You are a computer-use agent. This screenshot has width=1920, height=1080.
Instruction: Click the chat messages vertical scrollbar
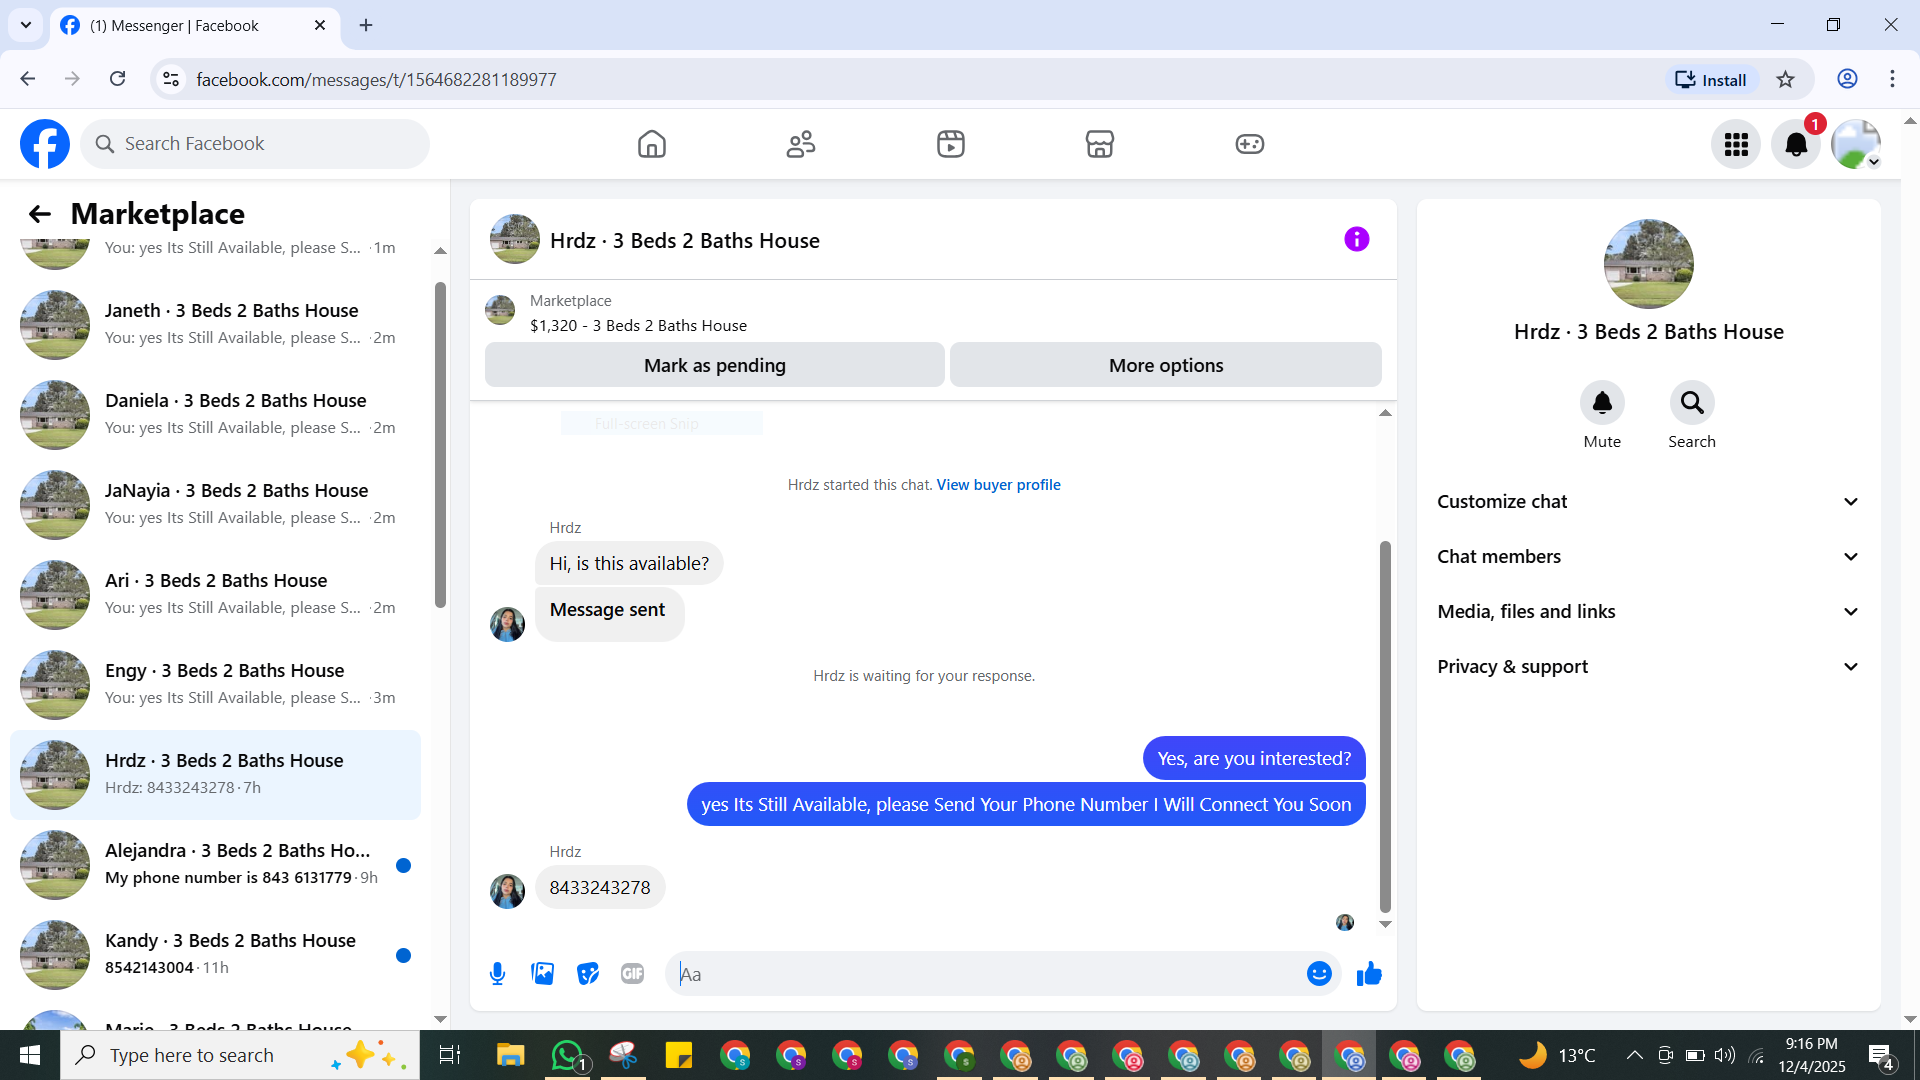(x=1385, y=726)
